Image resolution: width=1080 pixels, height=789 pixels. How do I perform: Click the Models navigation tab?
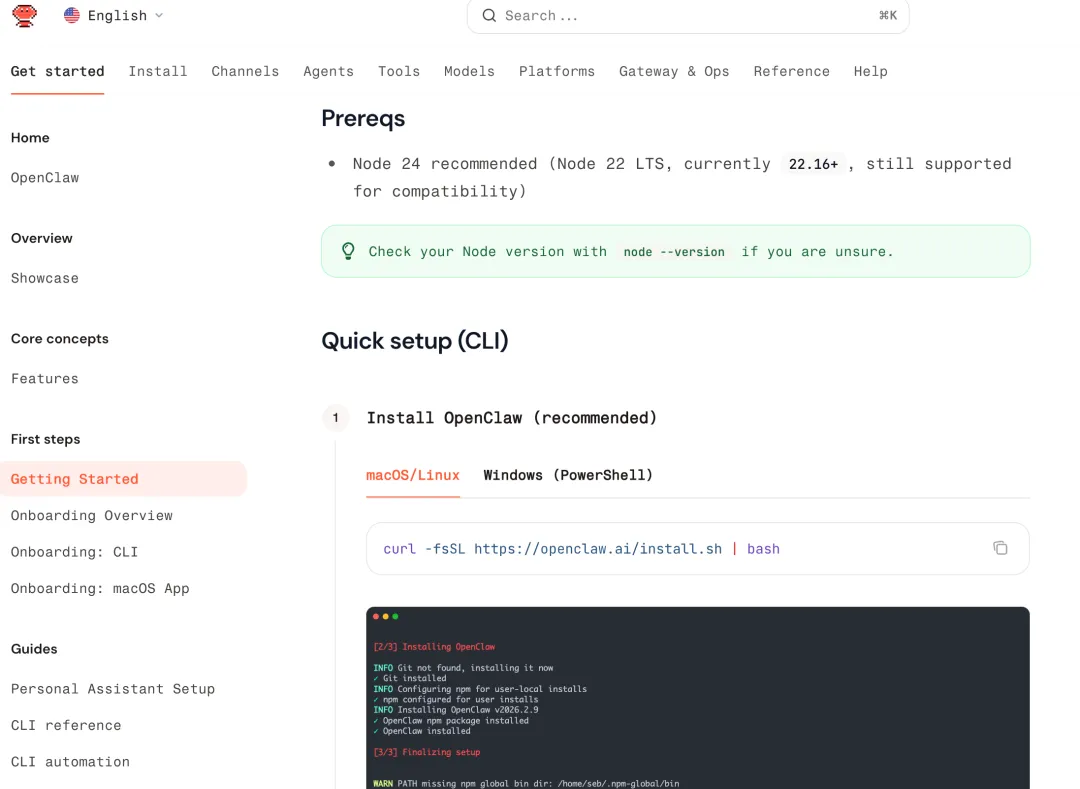(469, 71)
